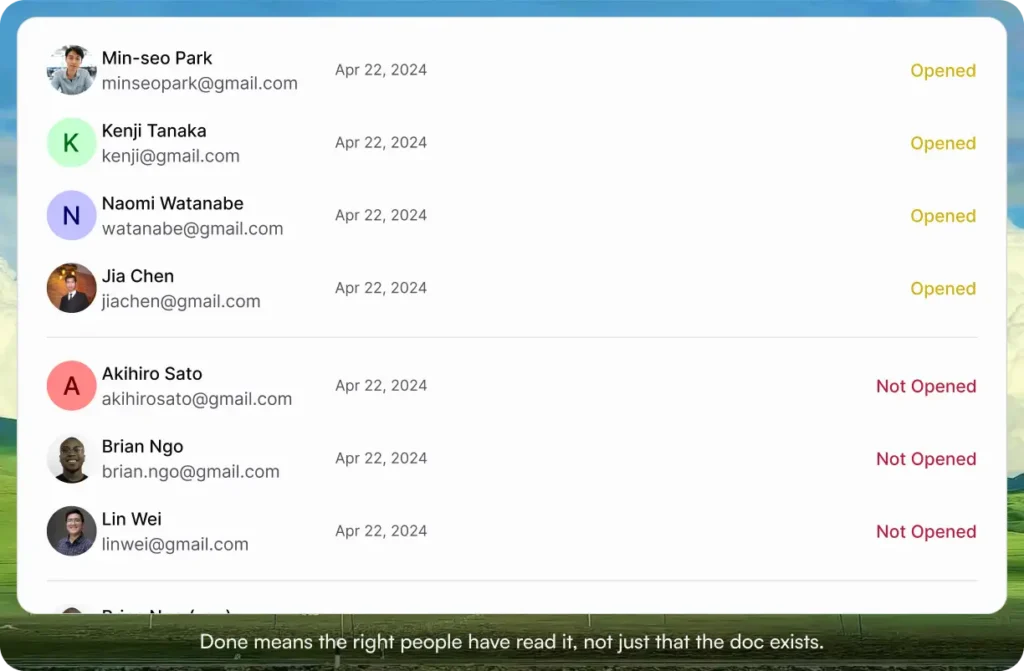
Task: Click the date in Min-seo Park's row
Action: pos(381,70)
